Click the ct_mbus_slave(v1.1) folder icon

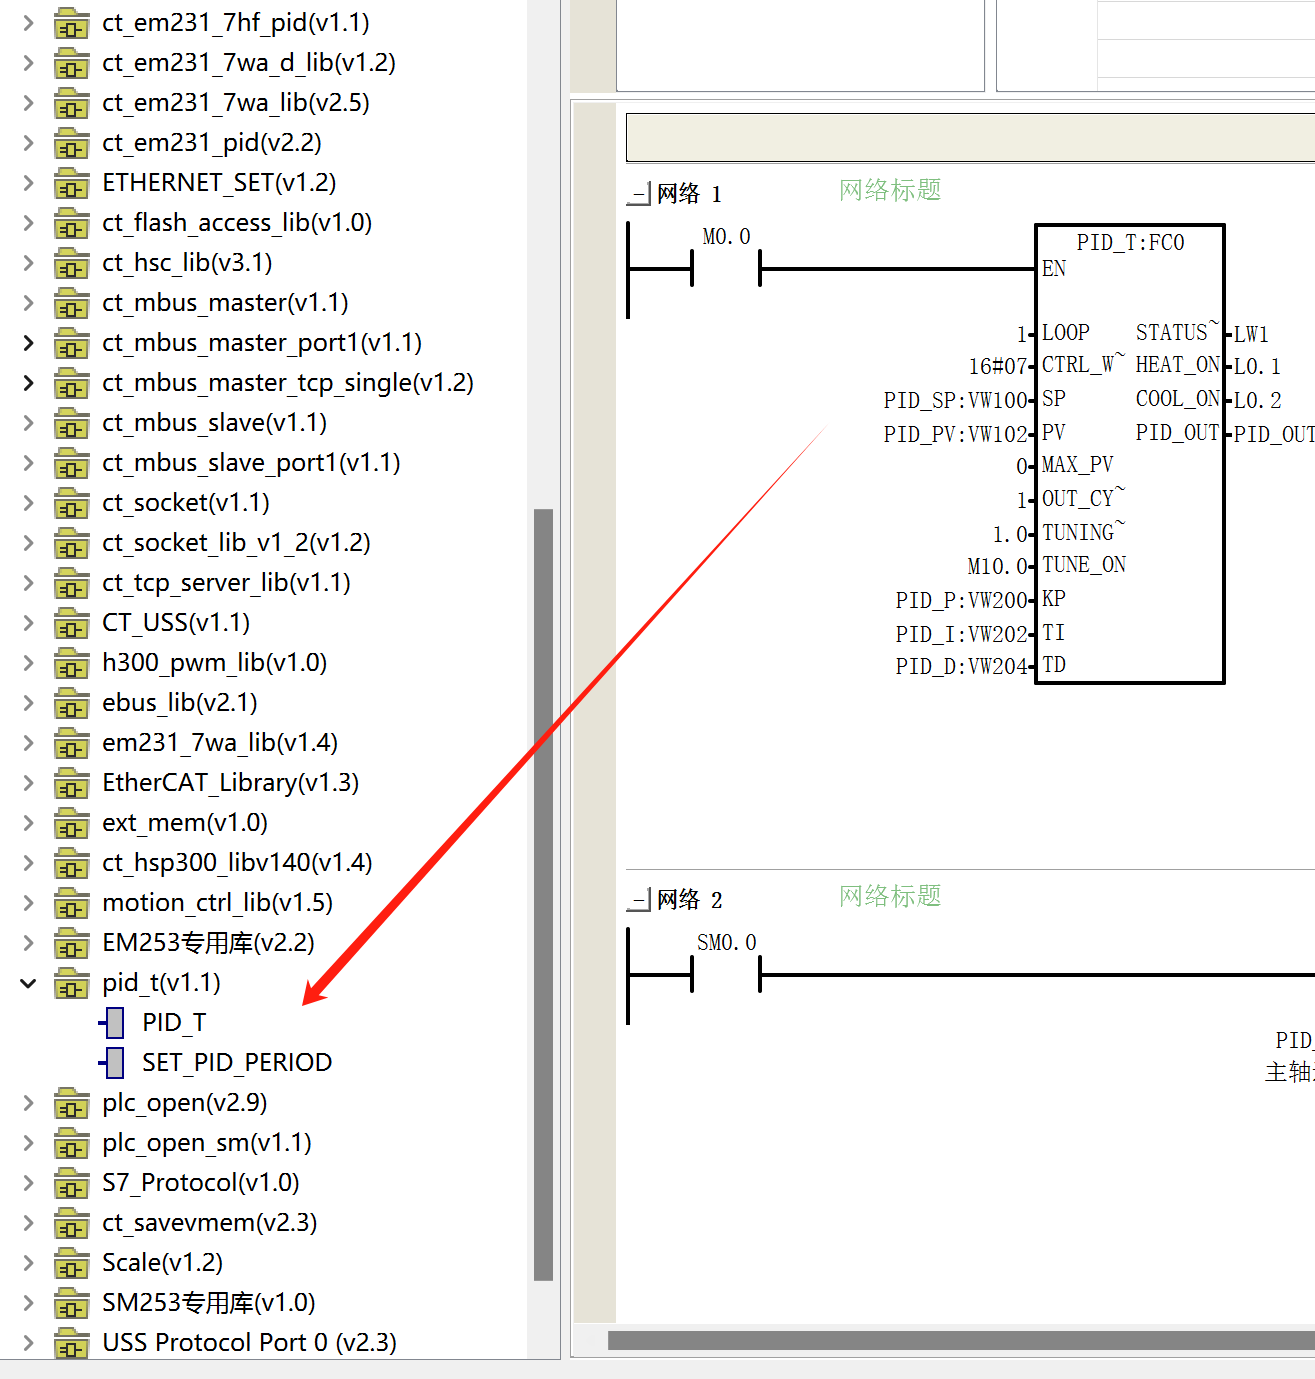71,423
